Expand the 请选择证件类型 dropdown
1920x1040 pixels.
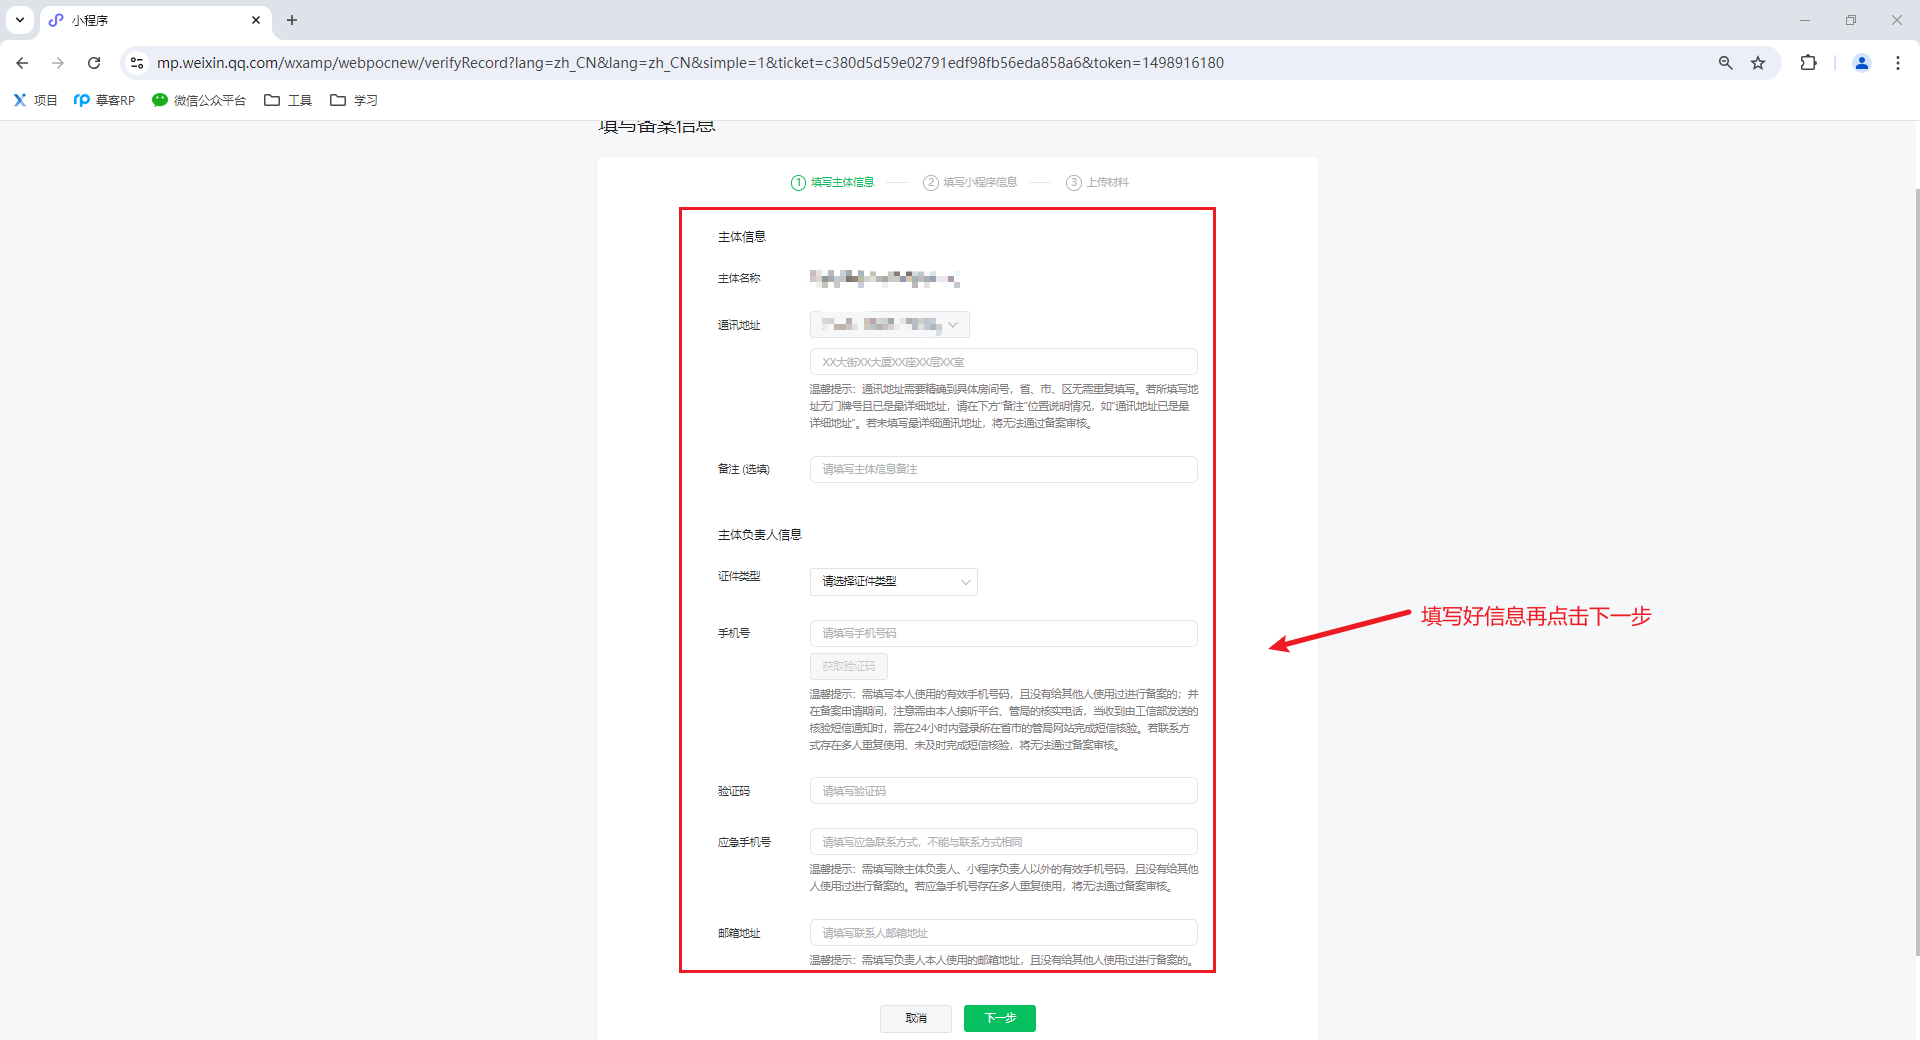pyautogui.click(x=893, y=581)
